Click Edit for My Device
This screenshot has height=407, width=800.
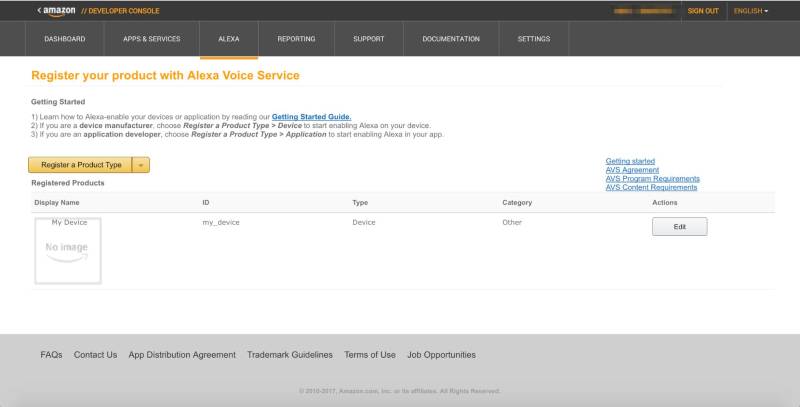click(680, 226)
